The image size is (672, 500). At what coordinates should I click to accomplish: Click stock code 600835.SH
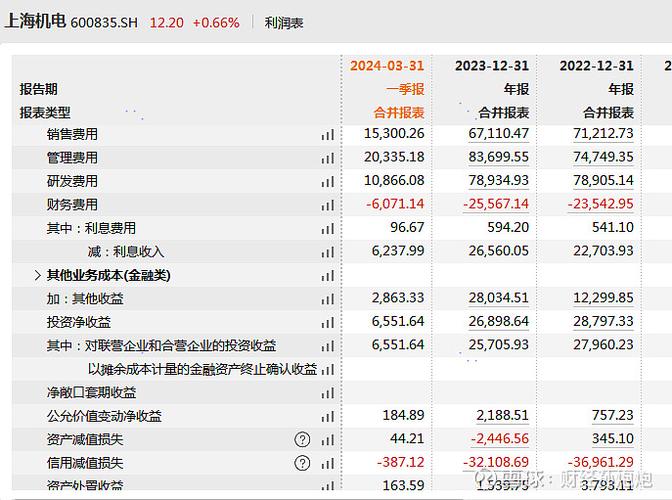[104, 23]
